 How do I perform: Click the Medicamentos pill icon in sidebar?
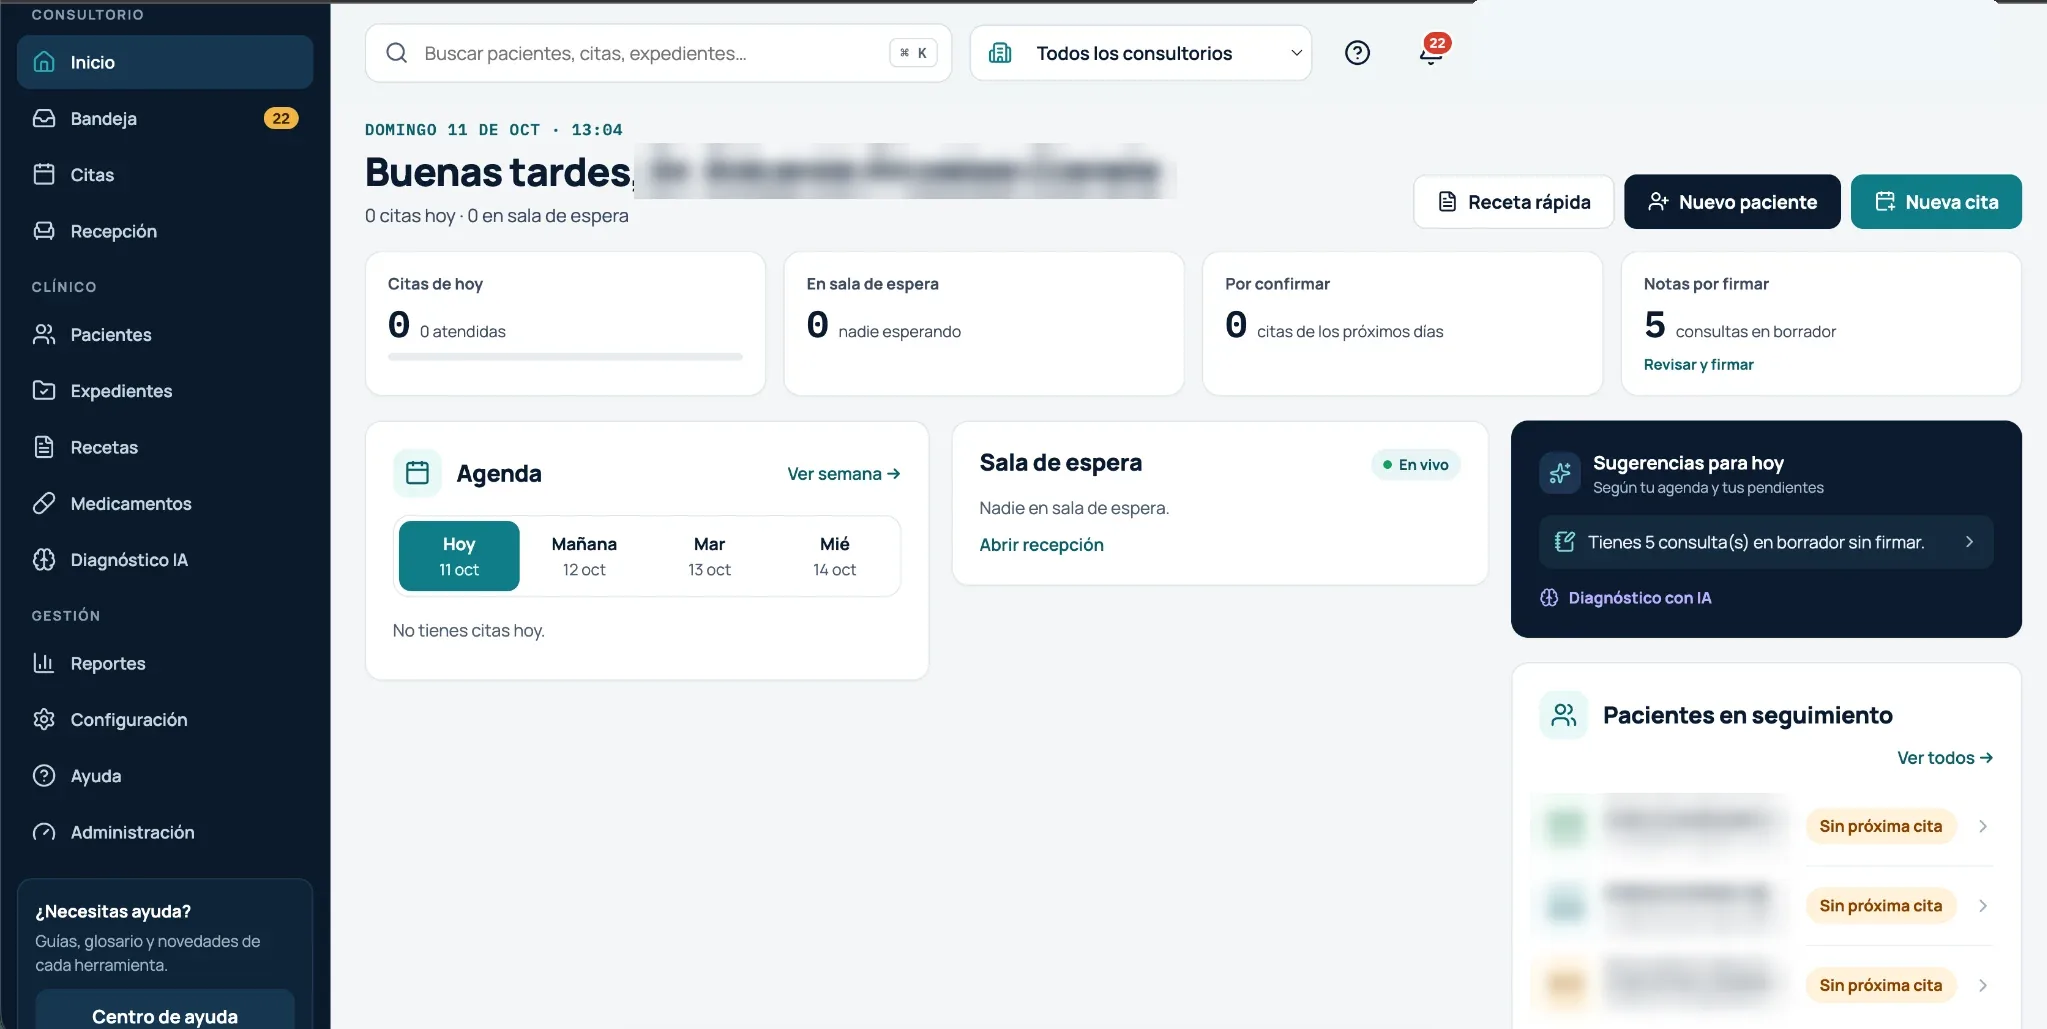click(x=44, y=503)
